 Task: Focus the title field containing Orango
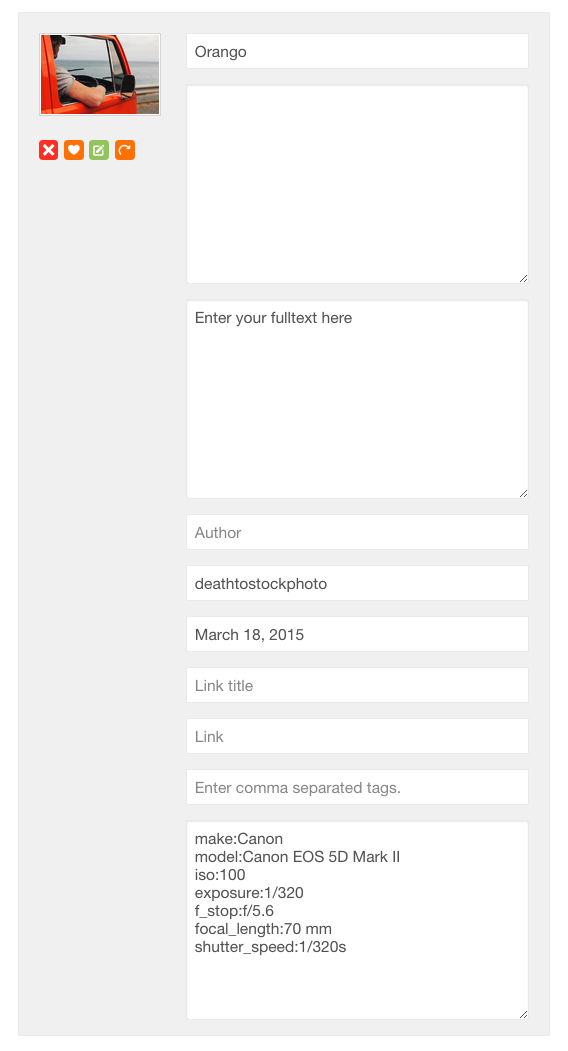pyautogui.click(x=357, y=52)
